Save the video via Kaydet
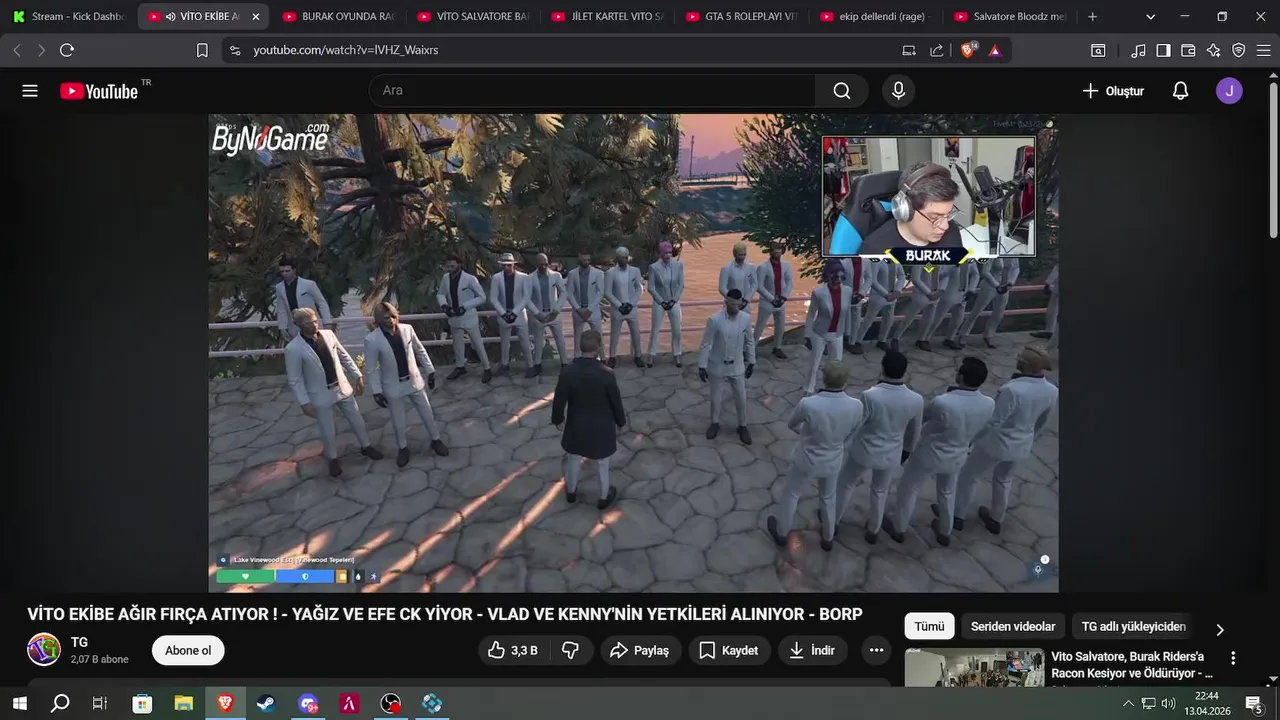 pyautogui.click(x=728, y=650)
